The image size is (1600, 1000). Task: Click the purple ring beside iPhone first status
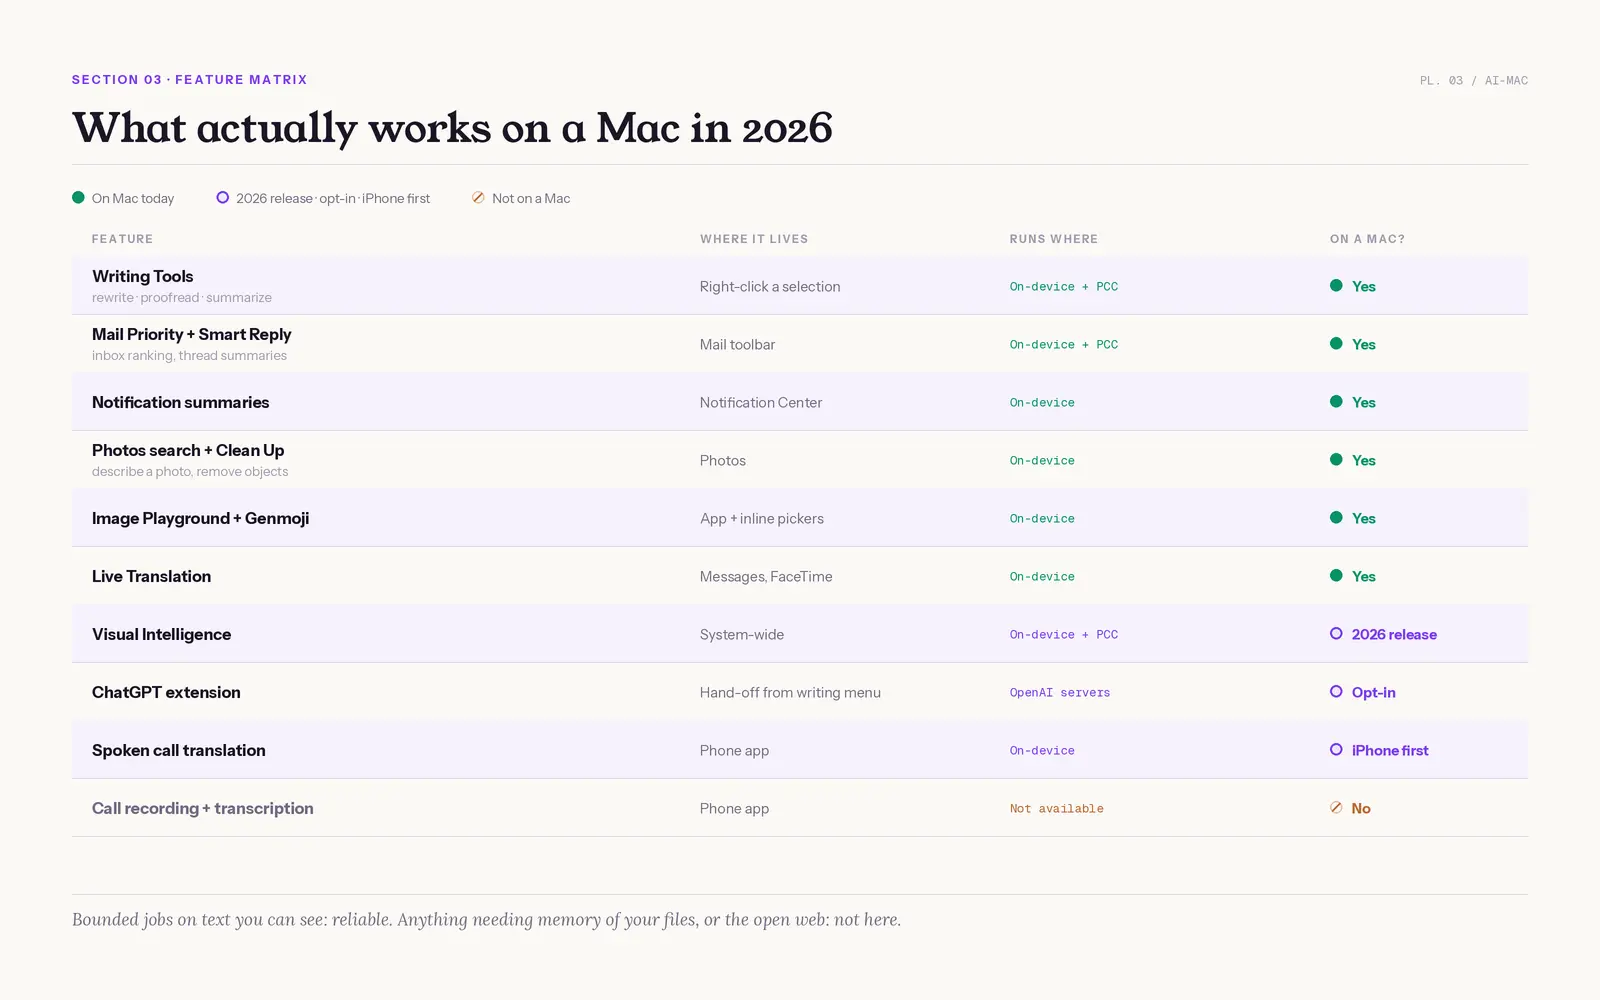(1336, 750)
